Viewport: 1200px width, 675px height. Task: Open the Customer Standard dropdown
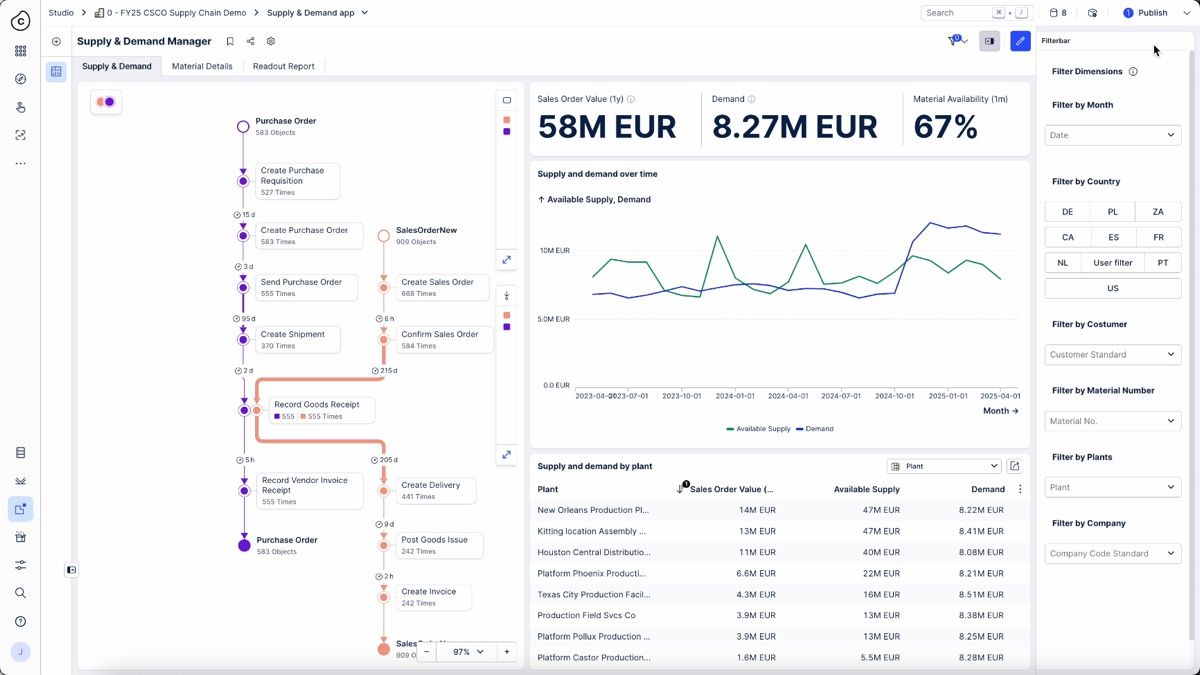point(1113,354)
